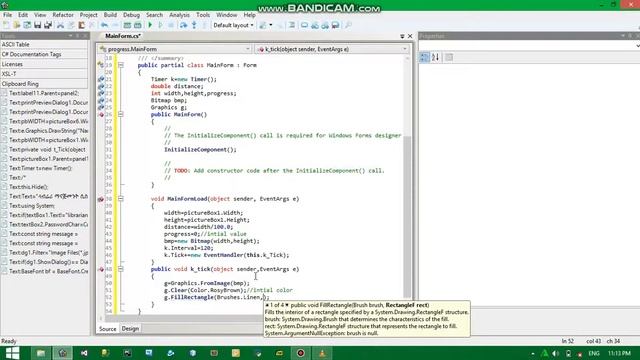
Task: Switch to the Source tab
Action: click(108, 329)
